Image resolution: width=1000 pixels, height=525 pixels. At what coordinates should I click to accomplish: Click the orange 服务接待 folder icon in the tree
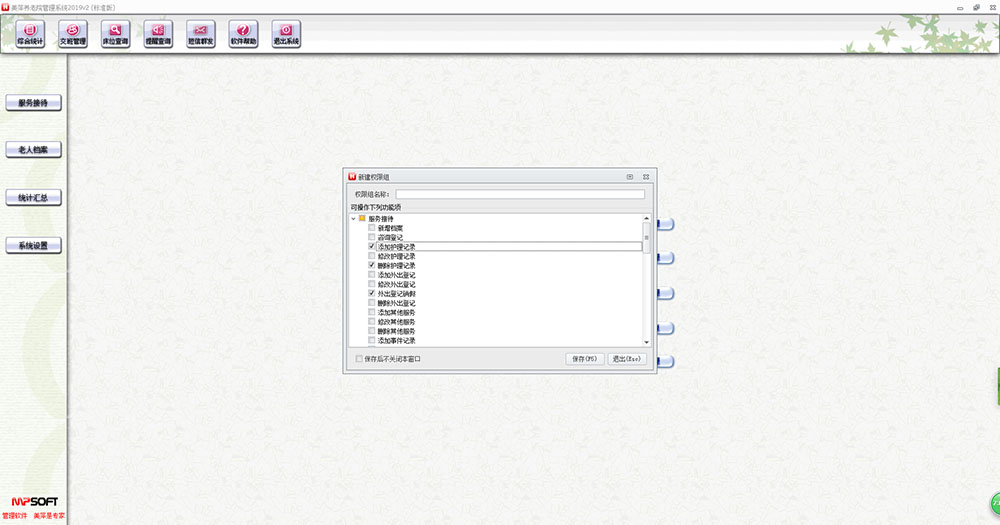362,218
